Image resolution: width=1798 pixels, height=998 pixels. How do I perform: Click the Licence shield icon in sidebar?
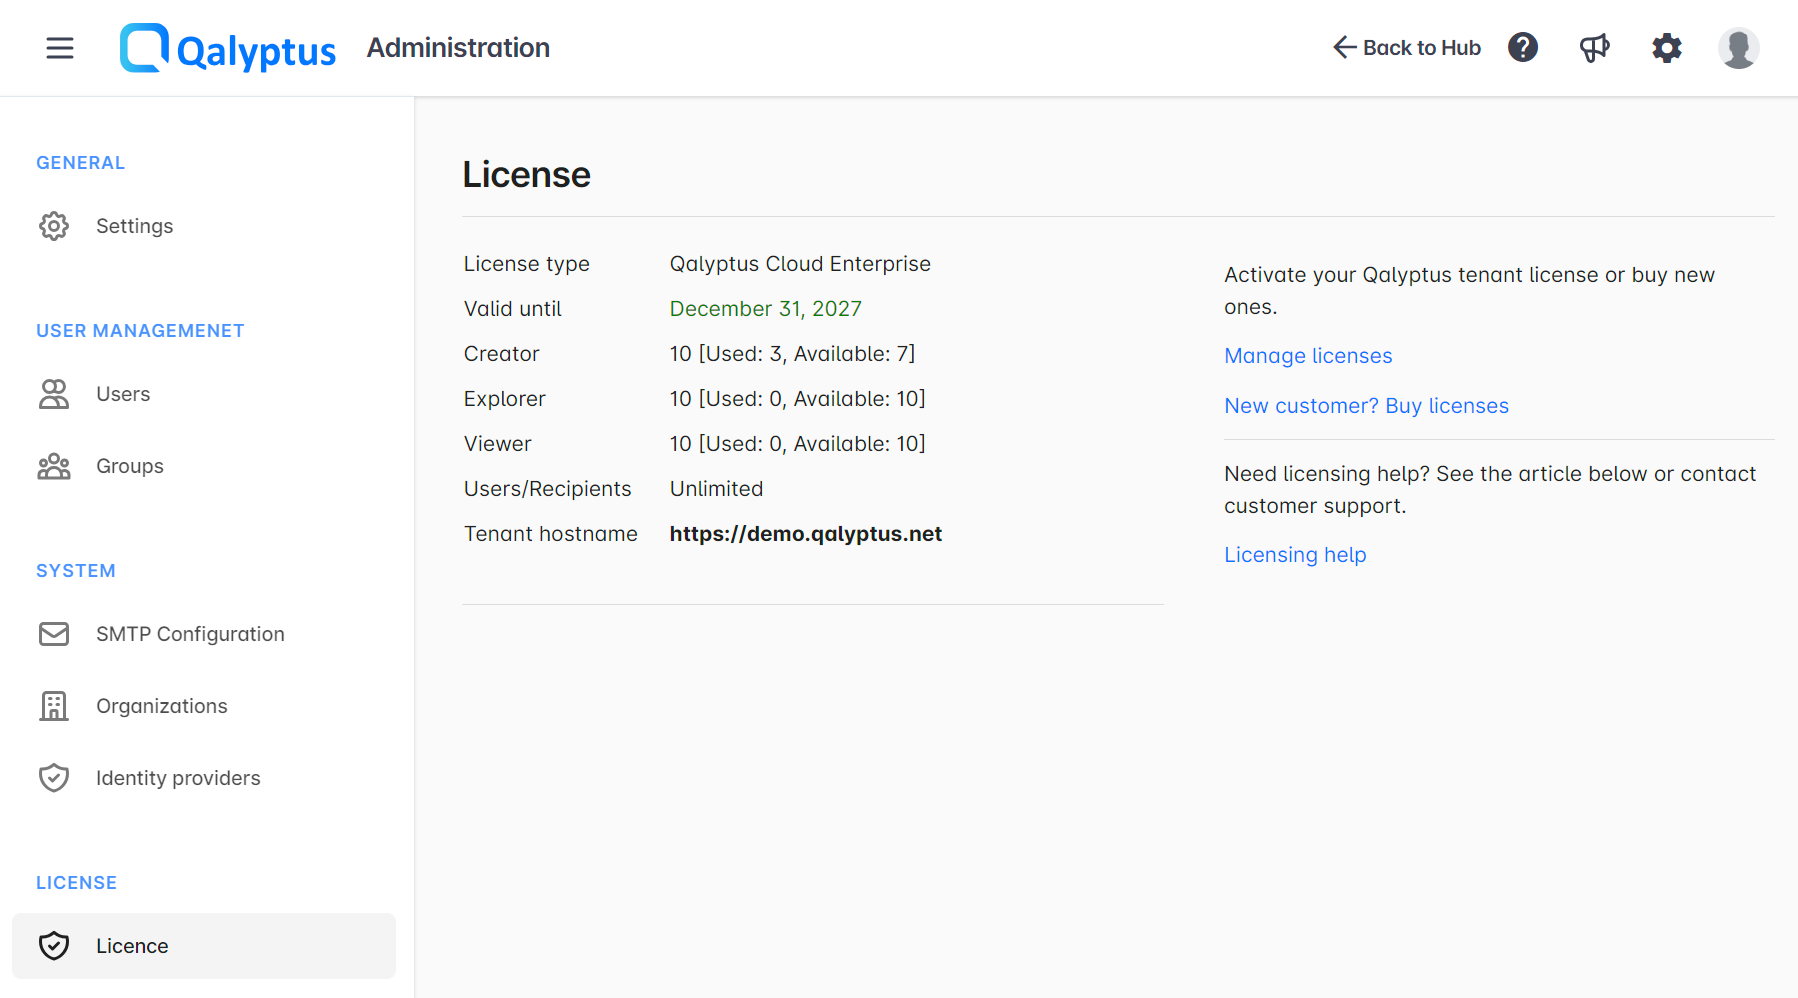[x=54, y=945]
